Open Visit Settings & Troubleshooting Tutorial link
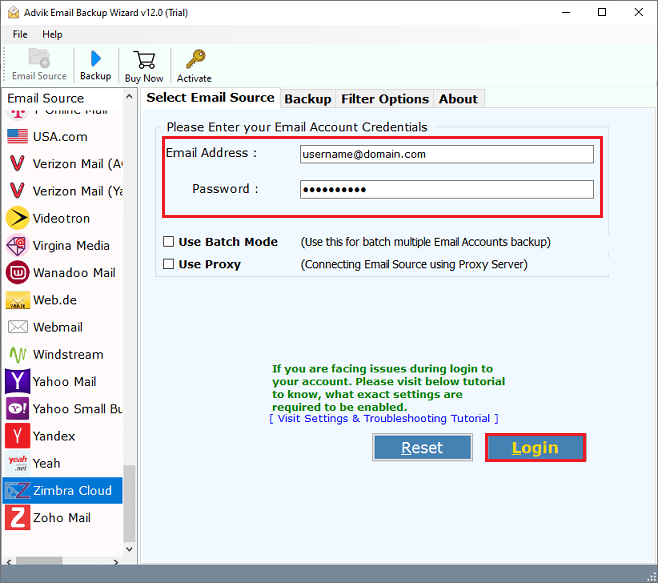This screenshot has width=658, height=583. [x=384, y=418]
